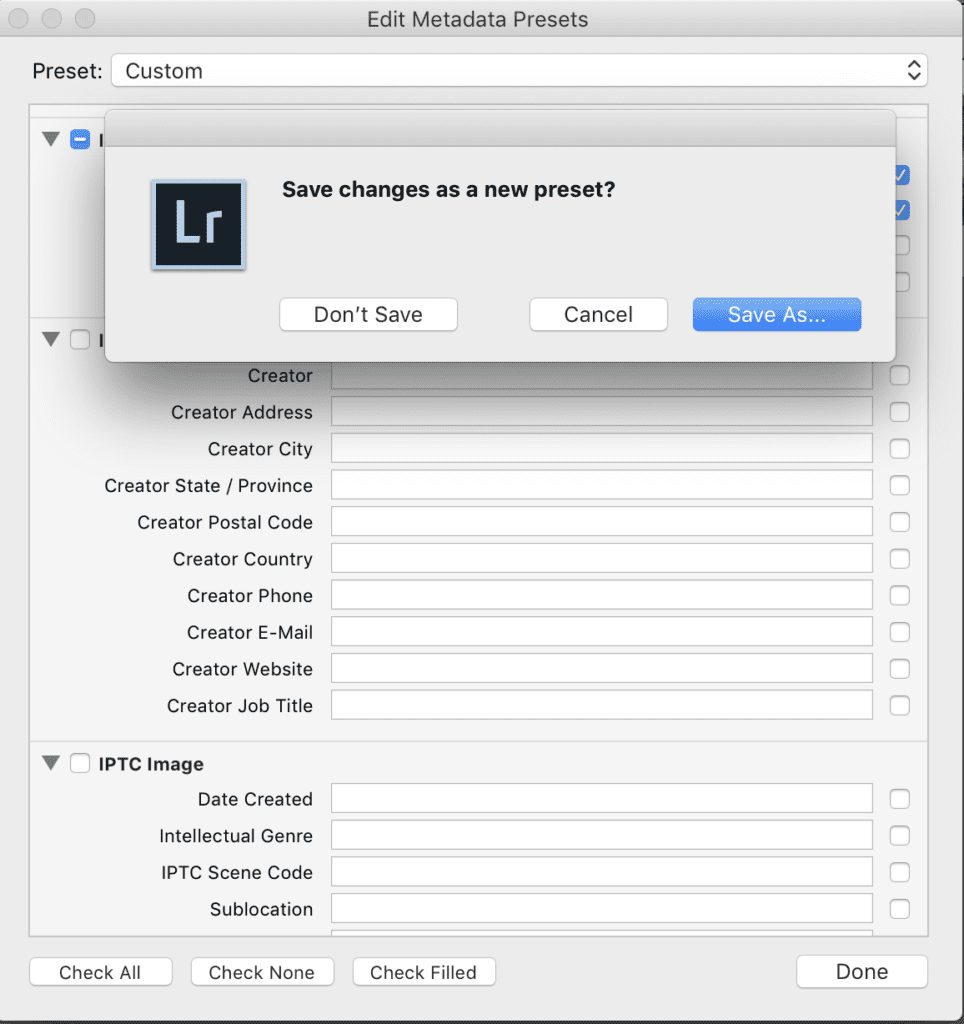Screen dimensions: 964x1024
Task: Click Save As to create new preset
Action: point(776,314)
